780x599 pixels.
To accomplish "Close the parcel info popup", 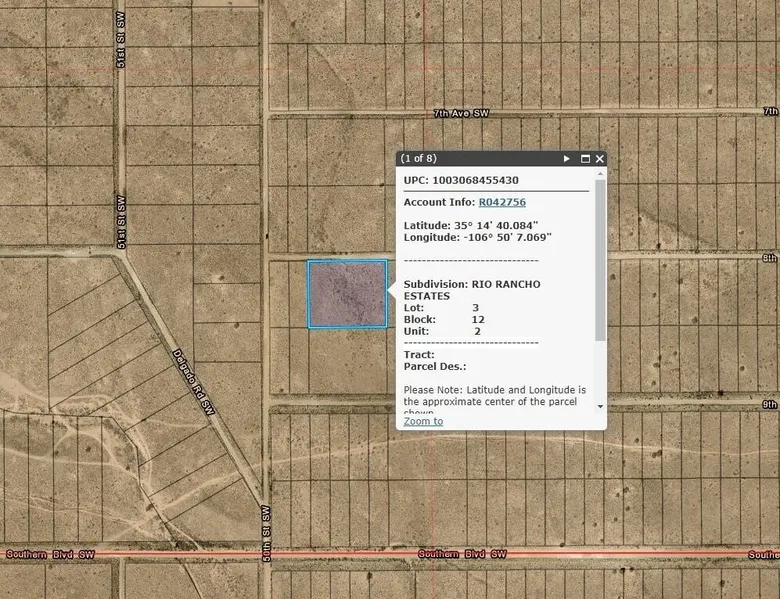I will [x=599, y=159].
